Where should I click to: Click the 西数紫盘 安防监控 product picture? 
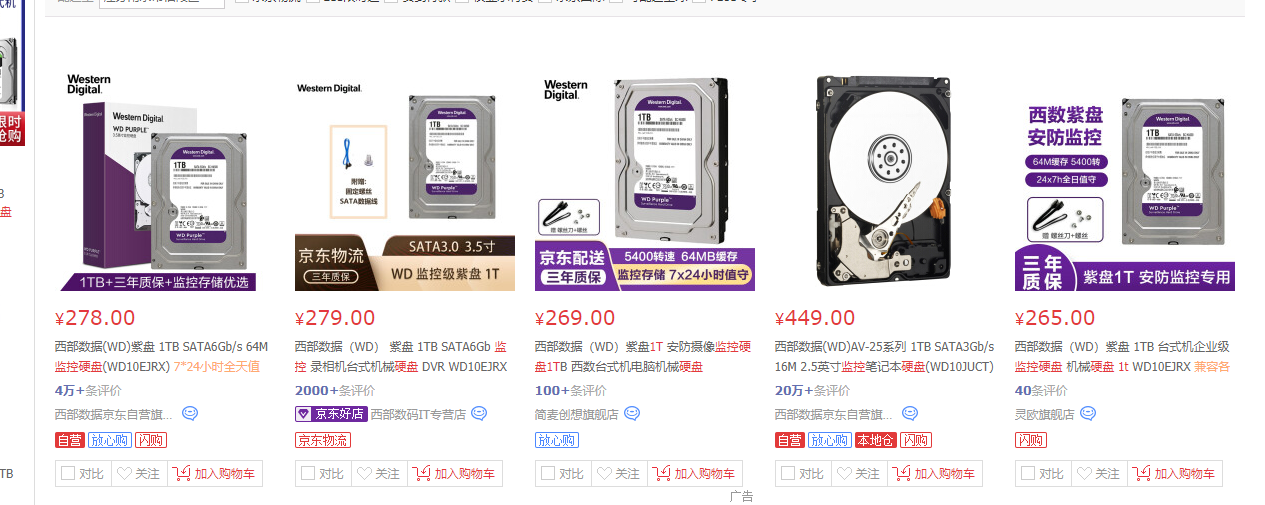pyautogui.click(x=1125, y=180)
